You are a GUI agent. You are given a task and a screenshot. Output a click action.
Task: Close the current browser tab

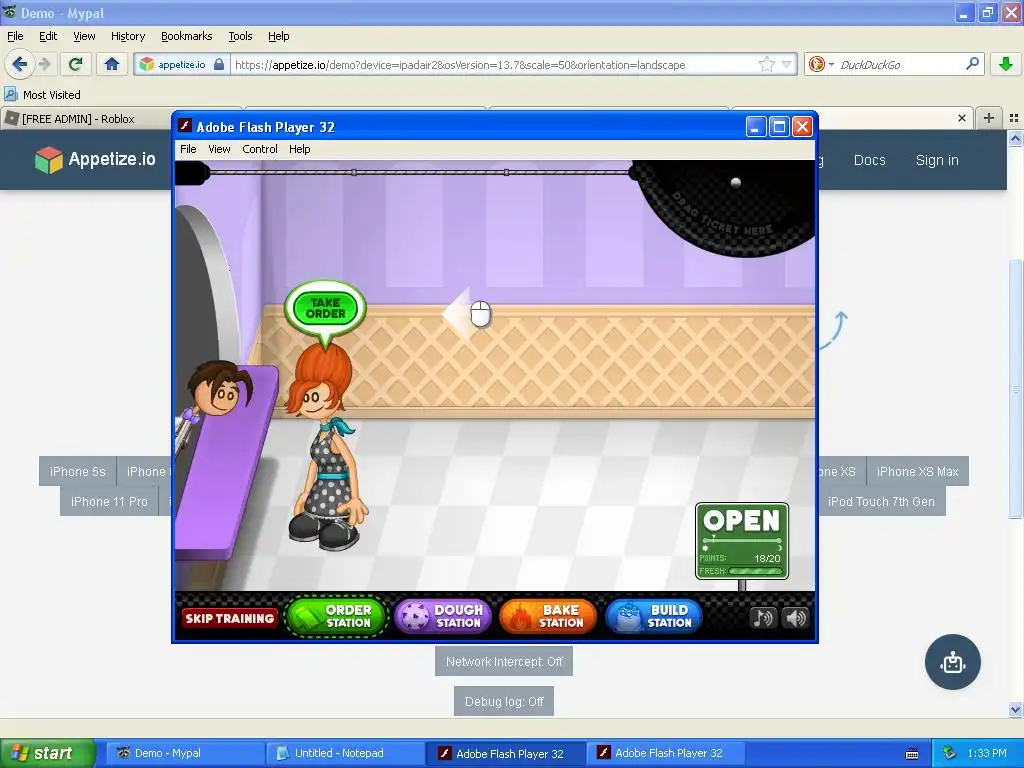tap(961, 118)
